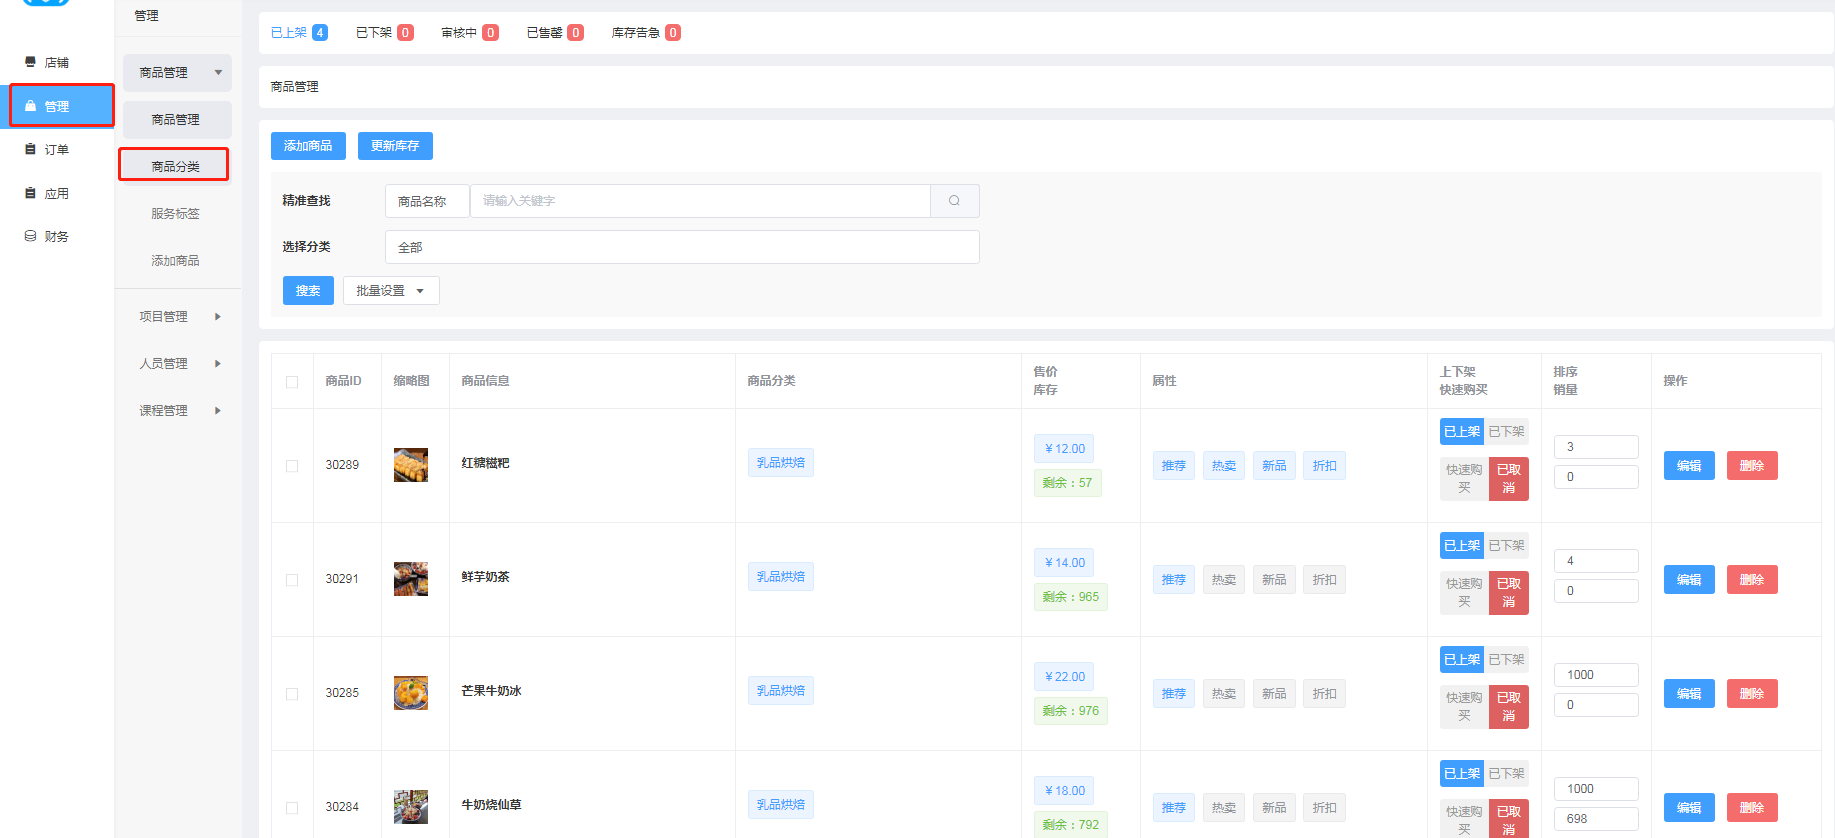The image size is (1835, 838).
Task: Switch to the 已下架 tab
Action: [384, 33]
